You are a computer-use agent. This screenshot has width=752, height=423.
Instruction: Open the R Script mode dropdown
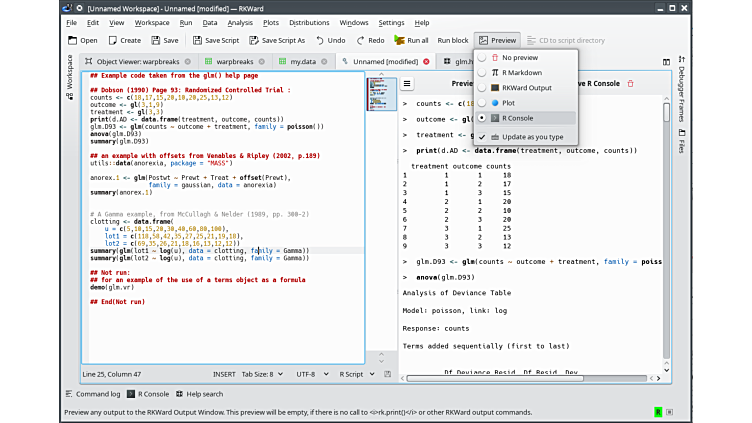[354, 374]
